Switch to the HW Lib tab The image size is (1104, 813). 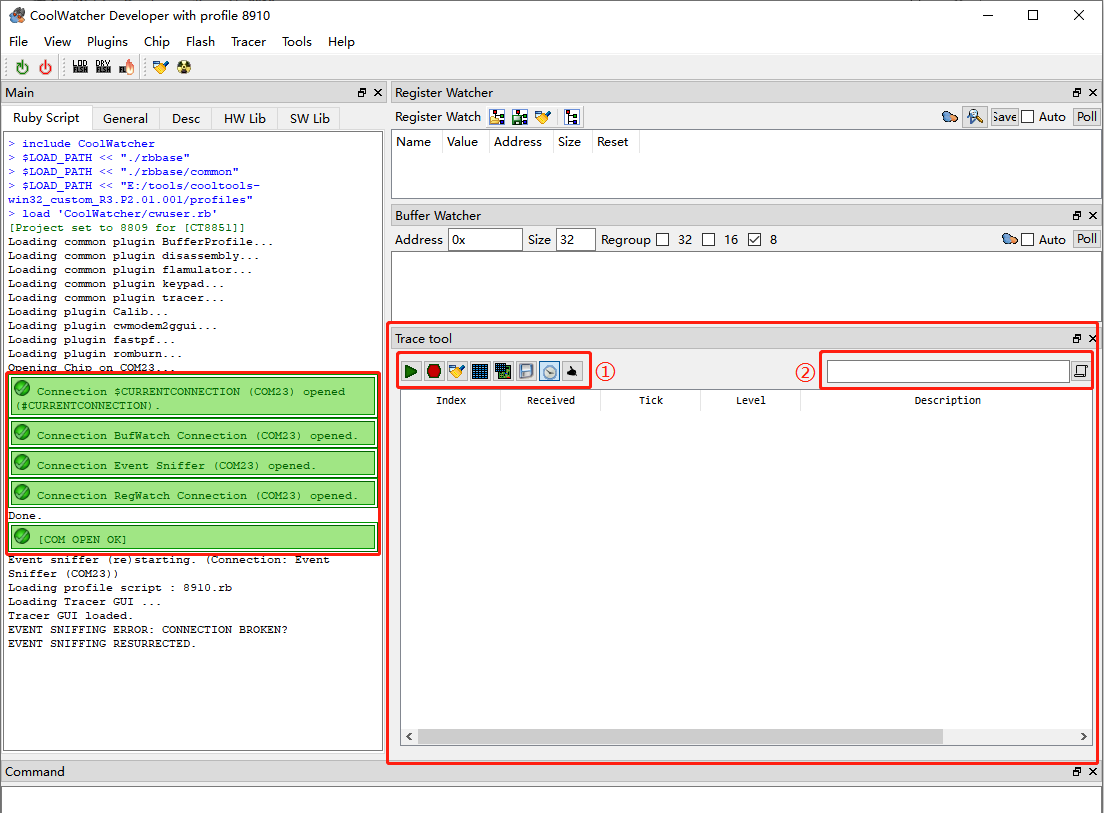tap(244, 118)
